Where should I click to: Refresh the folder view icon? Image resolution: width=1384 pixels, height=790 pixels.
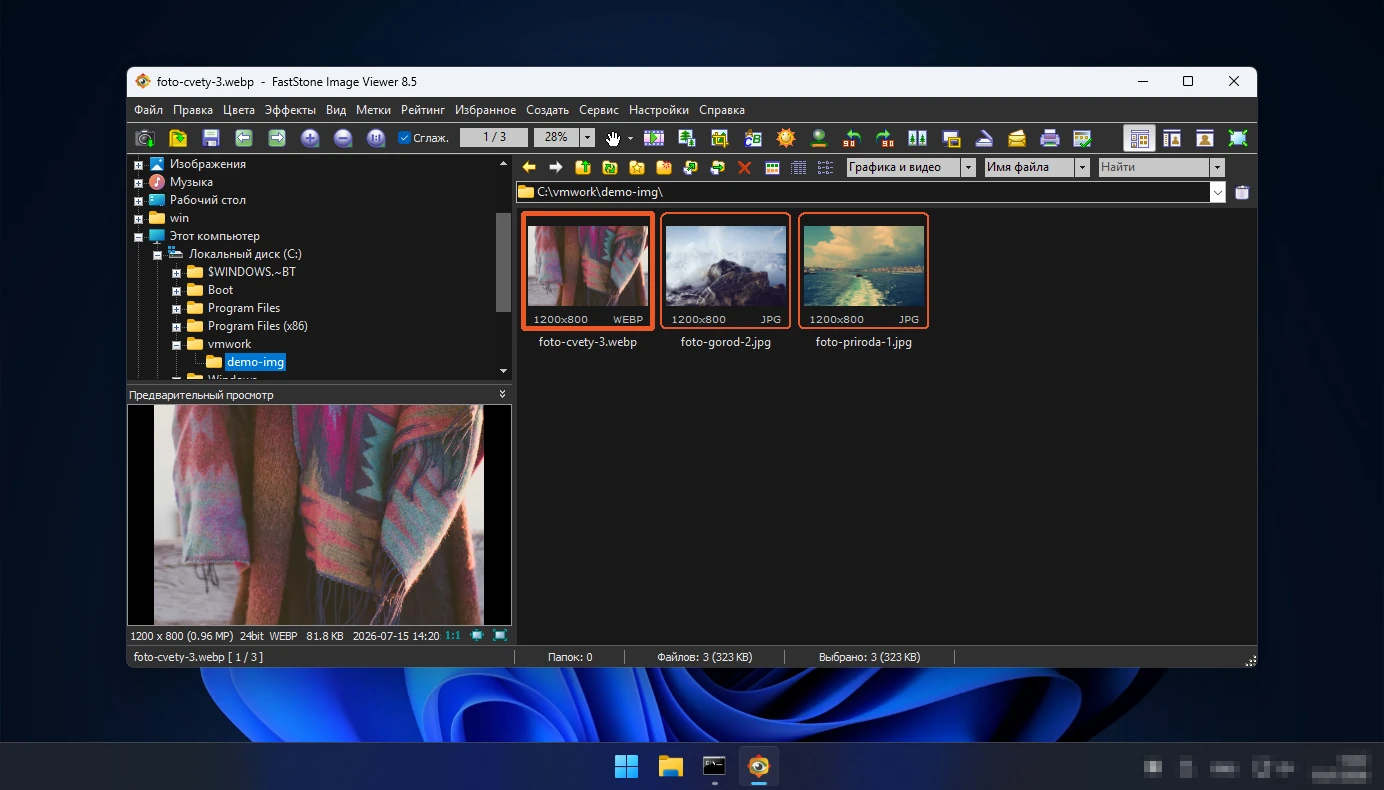(x=610, y=167)
